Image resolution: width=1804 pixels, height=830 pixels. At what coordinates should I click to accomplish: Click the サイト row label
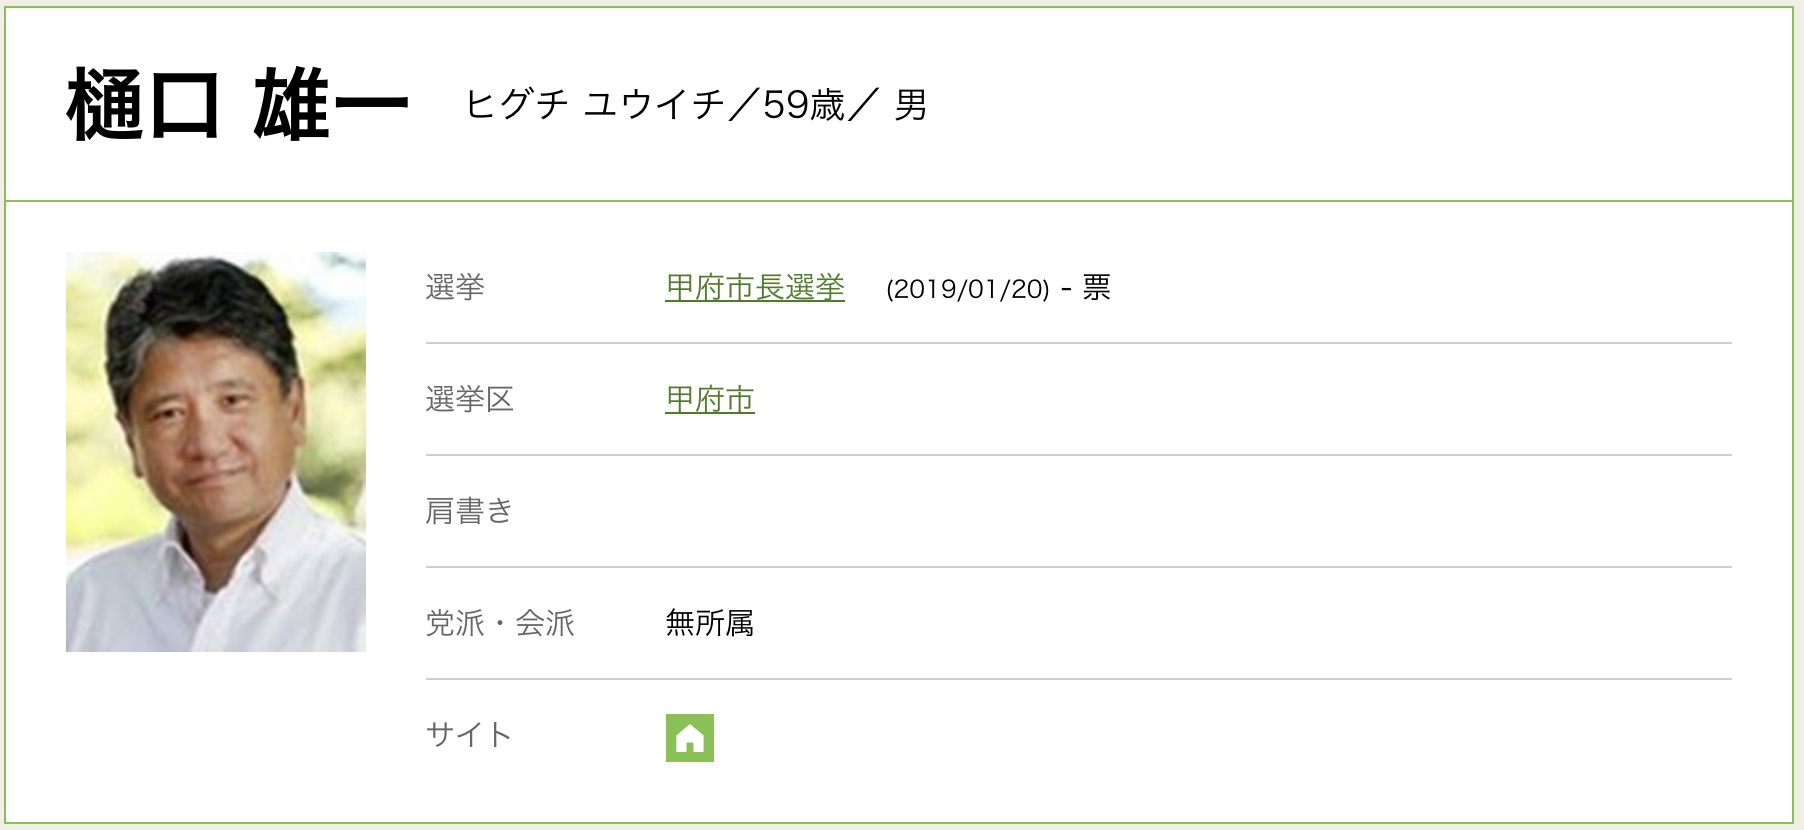point(469,736)
